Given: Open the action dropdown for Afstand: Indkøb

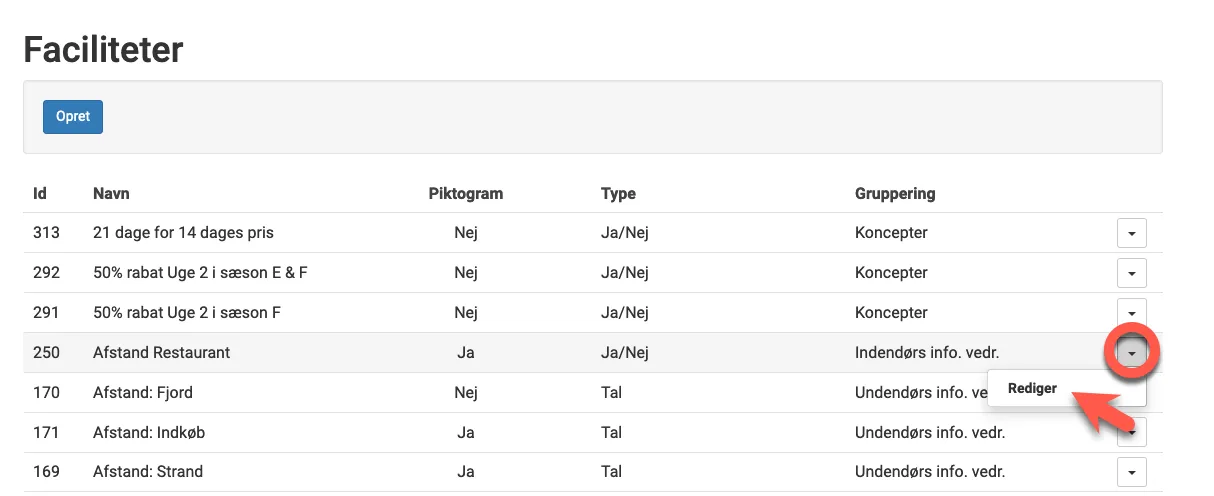Looking at the screenshot, I should [1131, 432].
